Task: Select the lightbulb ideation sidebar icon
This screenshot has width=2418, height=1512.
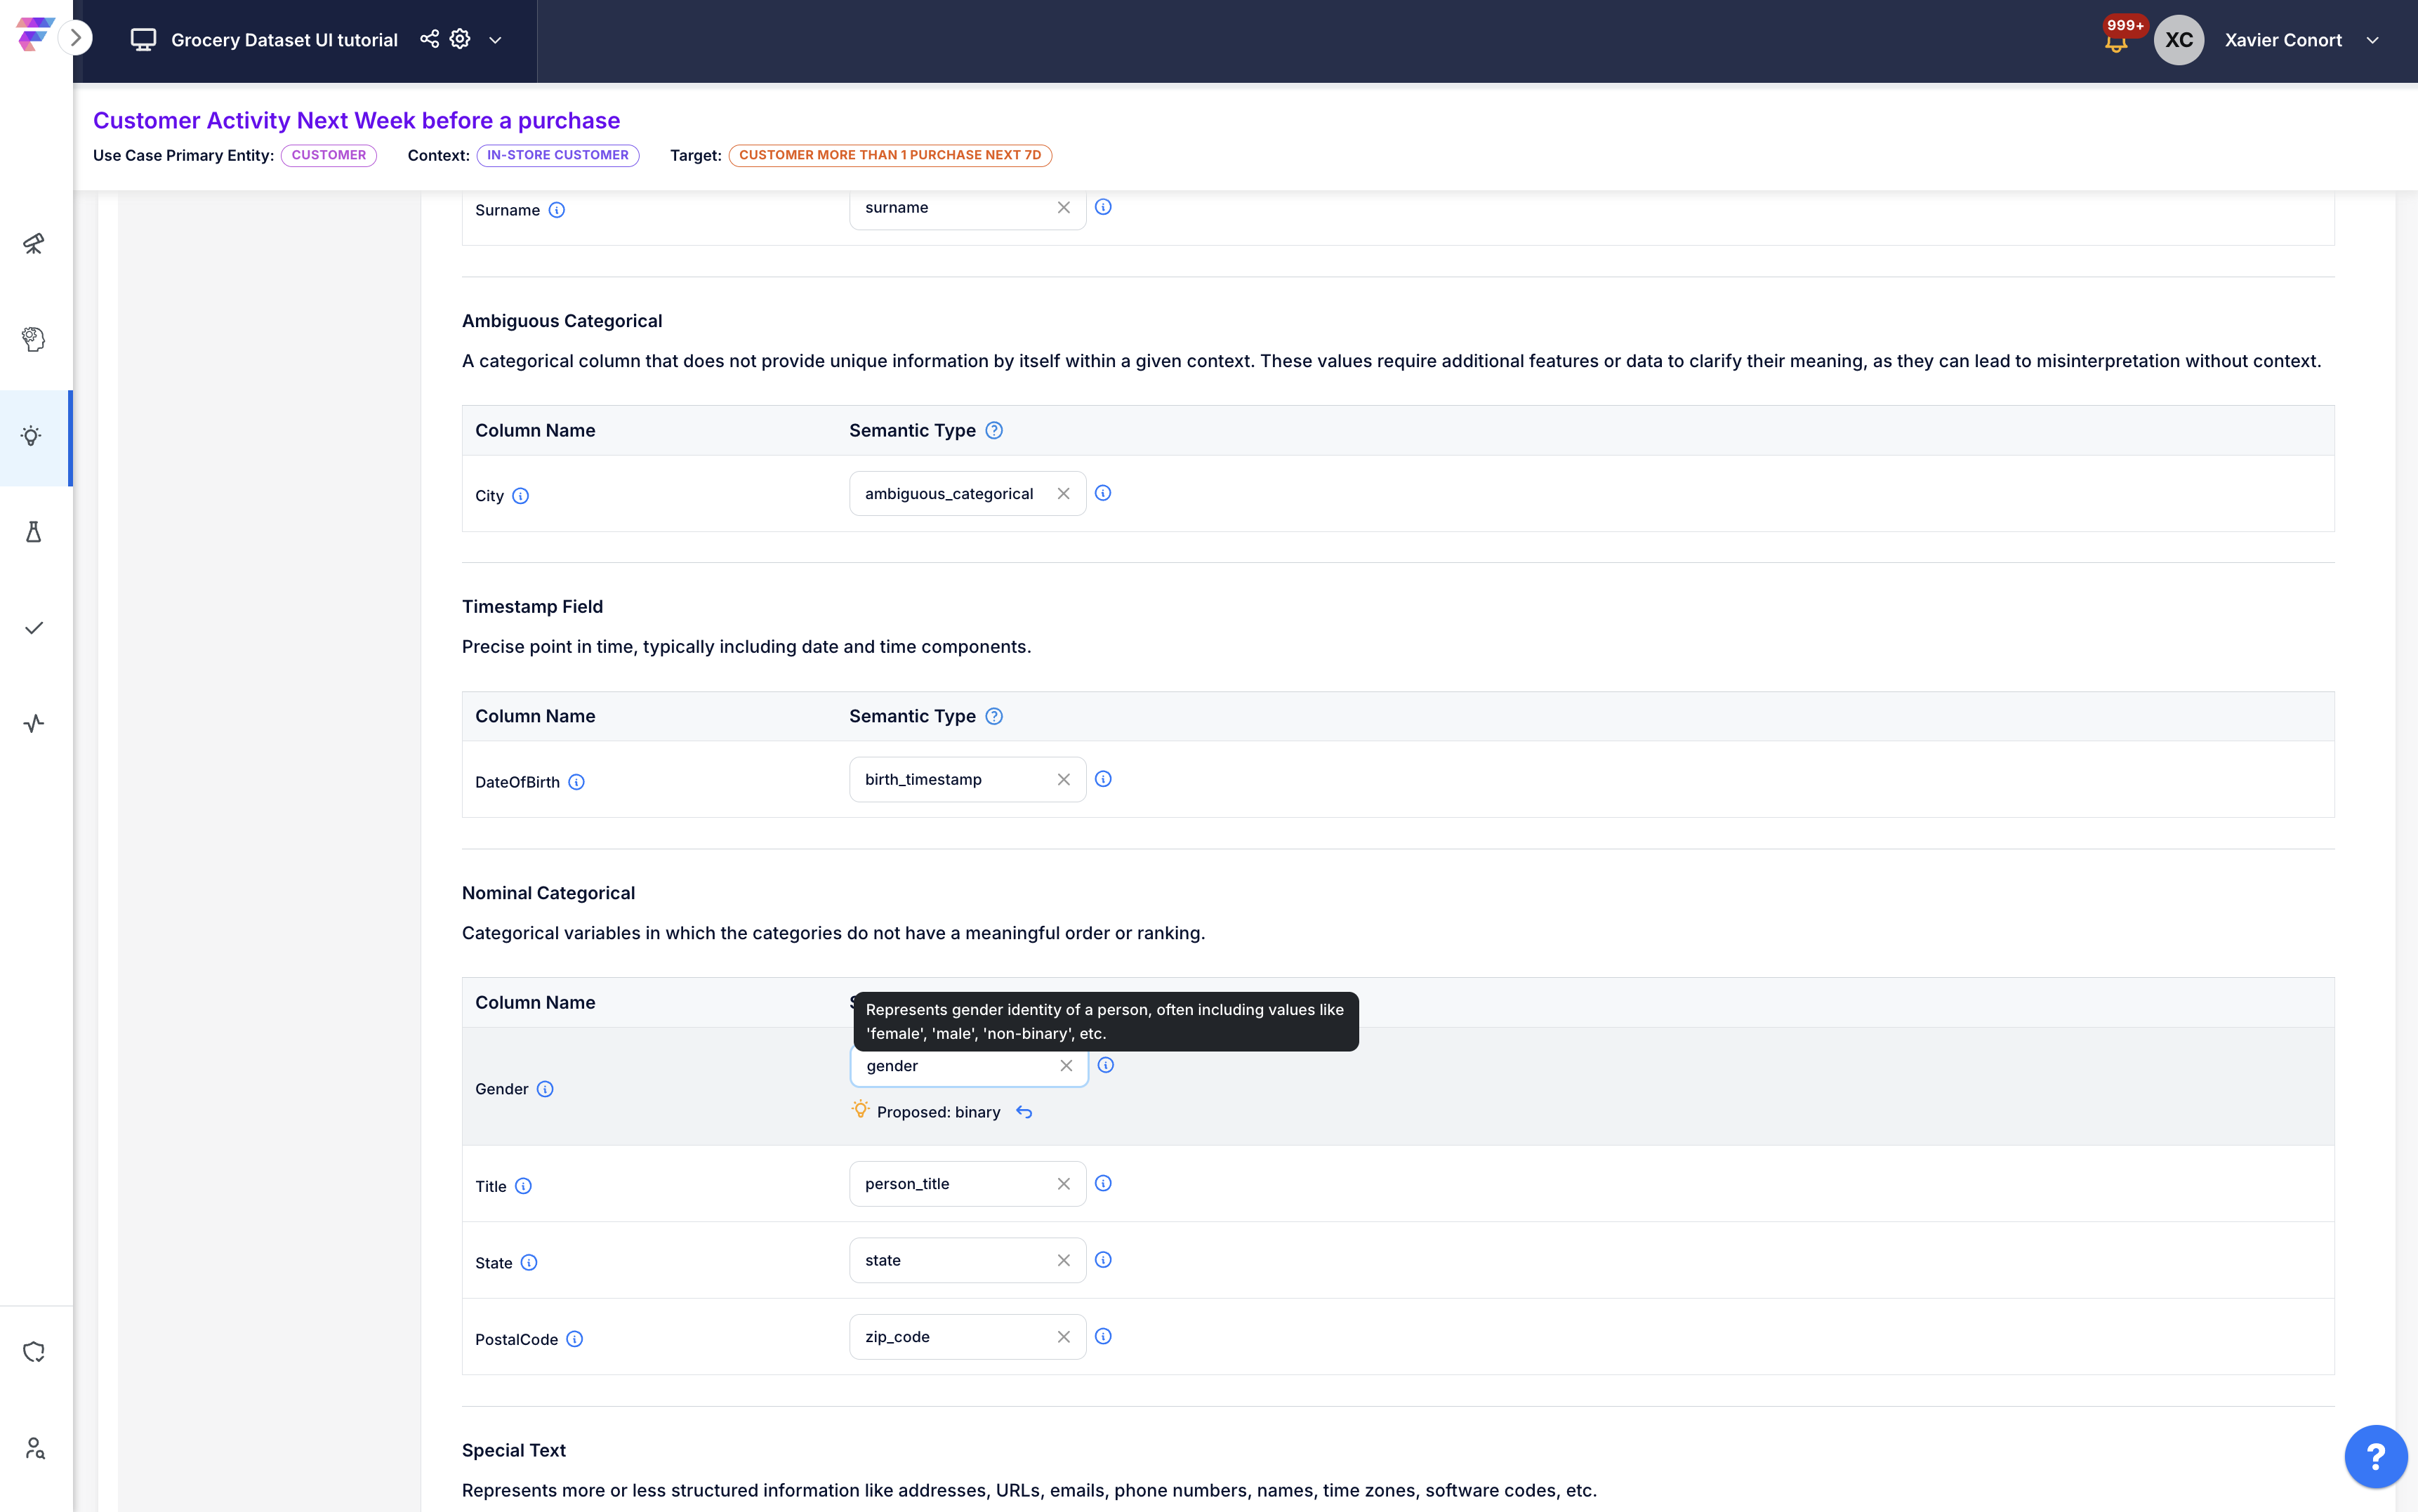Action: pos(33,436)
